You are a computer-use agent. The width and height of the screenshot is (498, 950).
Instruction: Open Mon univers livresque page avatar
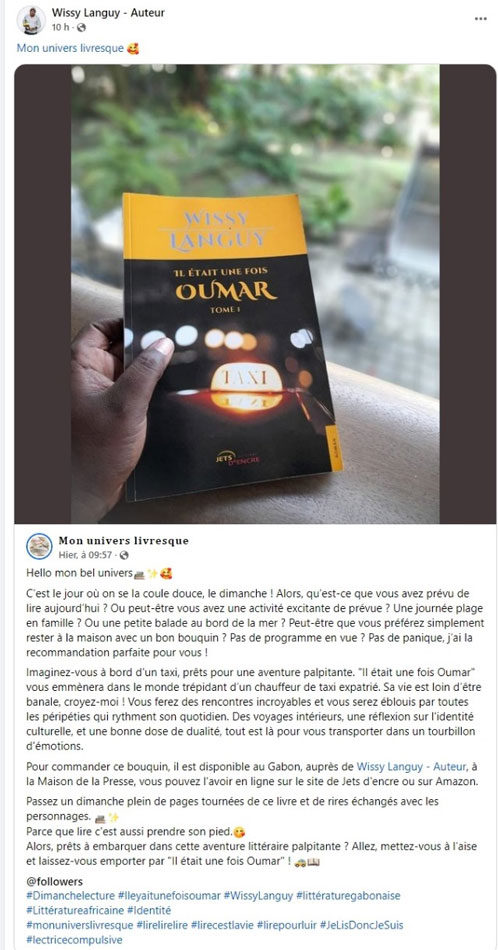tap(39, 546)
